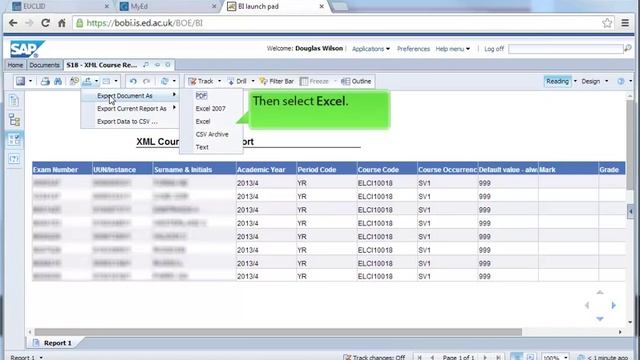This screenshot has width=640, height=360.
Task: Open the Input Controls side panel icon
Action: click(x=14, y=140)
